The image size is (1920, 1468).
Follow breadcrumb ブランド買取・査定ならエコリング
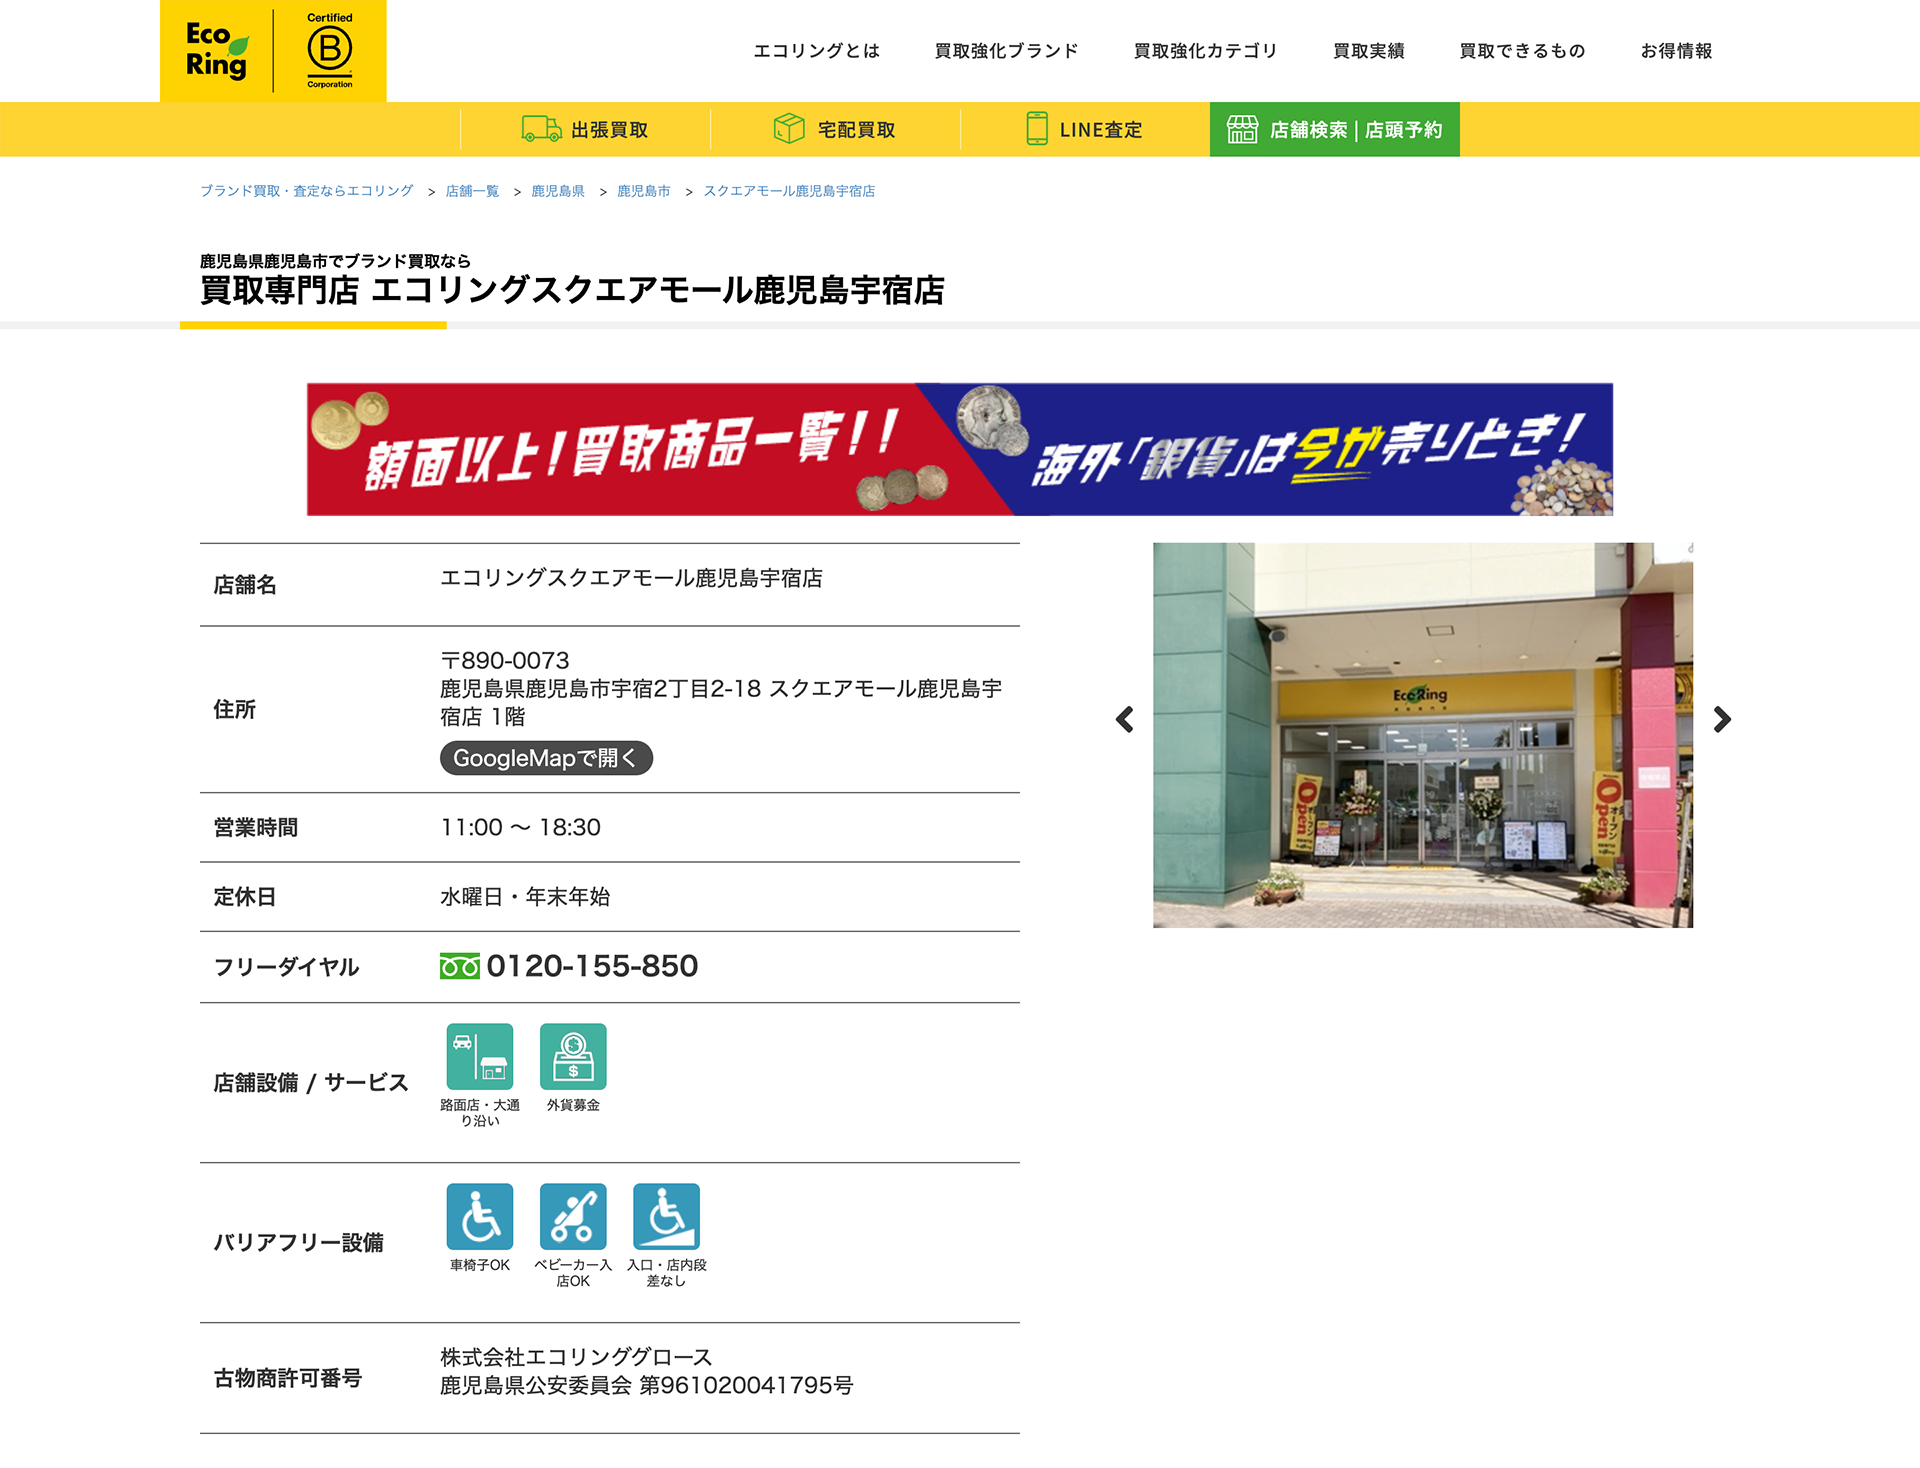(x=307, y=191)
